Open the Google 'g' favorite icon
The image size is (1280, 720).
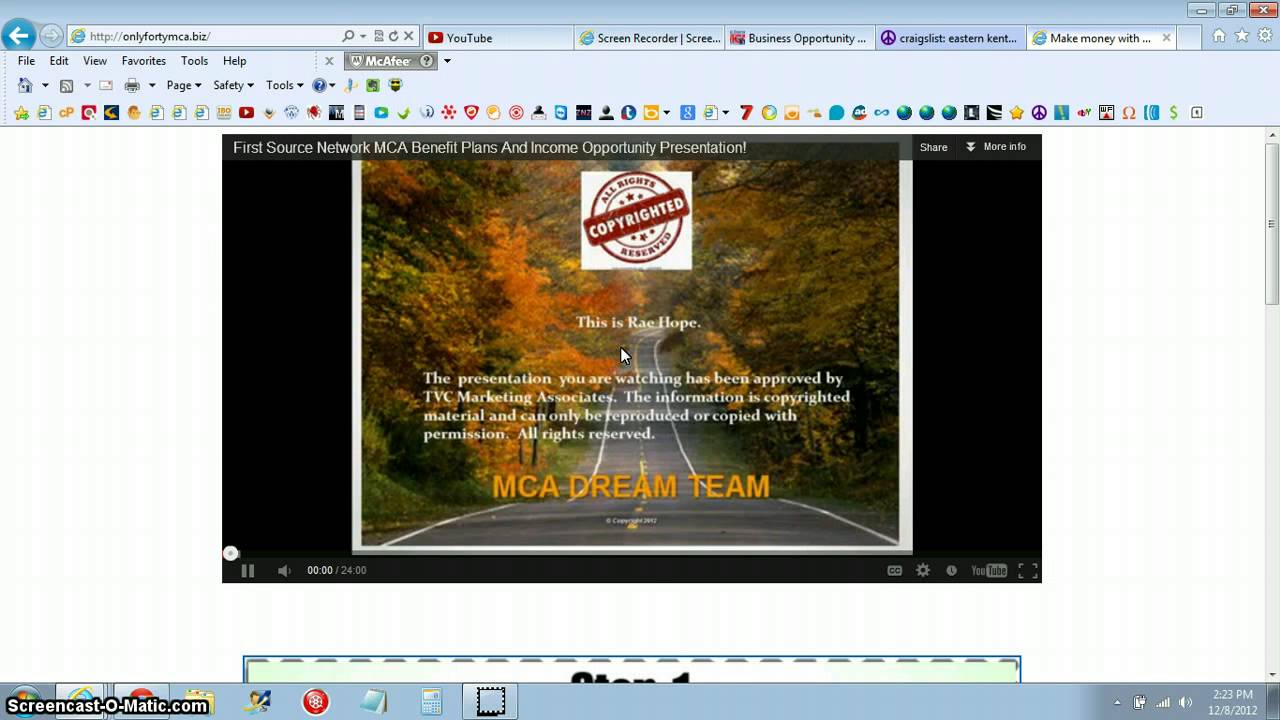687,113
